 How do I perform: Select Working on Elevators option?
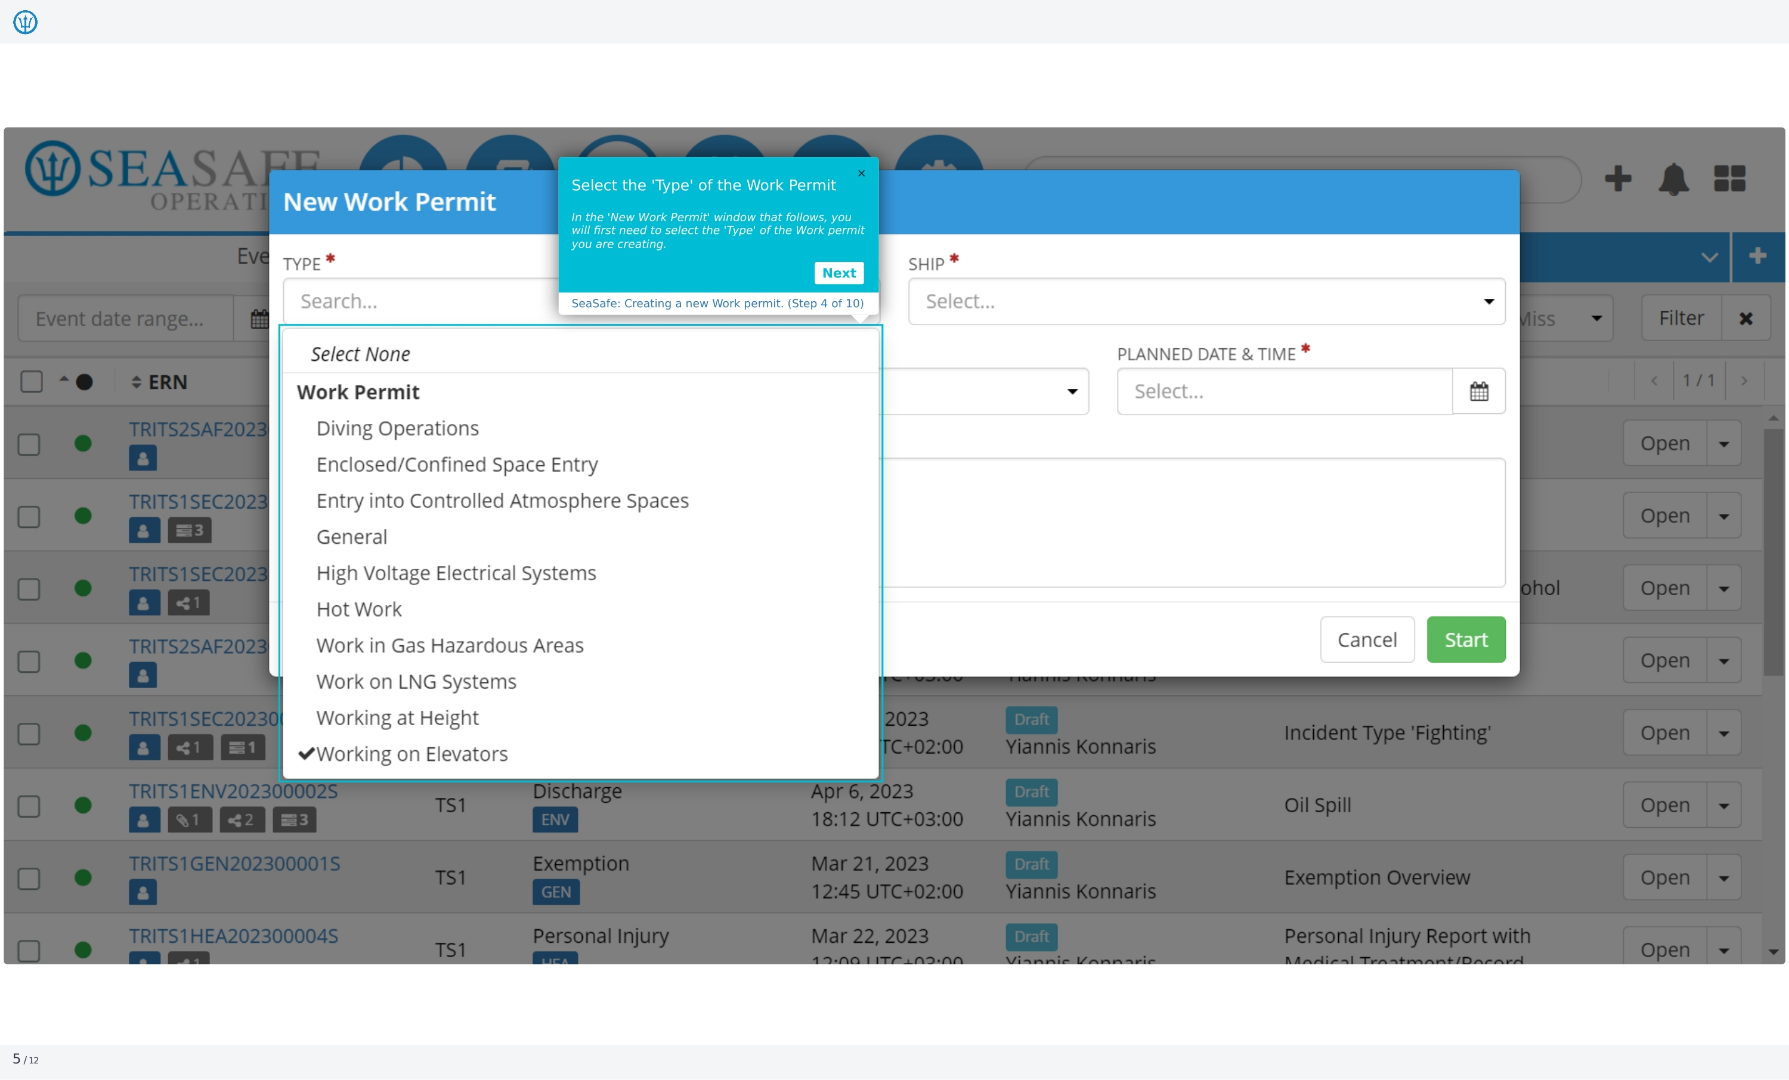pyautogui.click(x=412, y=754)
